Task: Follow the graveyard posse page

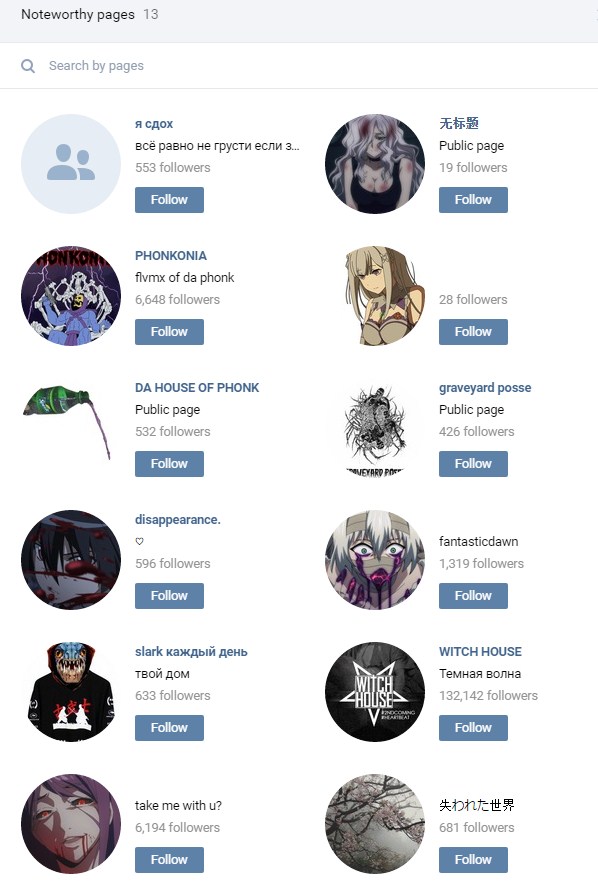Action: [473, 464]
